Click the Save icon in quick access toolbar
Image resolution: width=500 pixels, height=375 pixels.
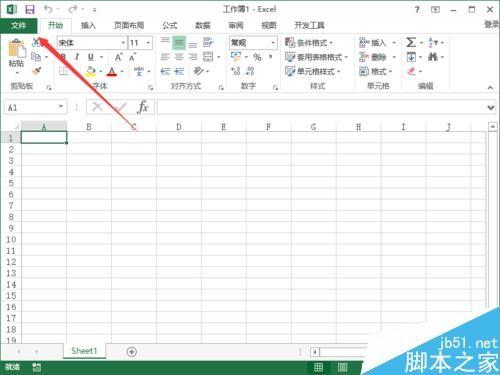pyautogui.click(x=30, y=9)
